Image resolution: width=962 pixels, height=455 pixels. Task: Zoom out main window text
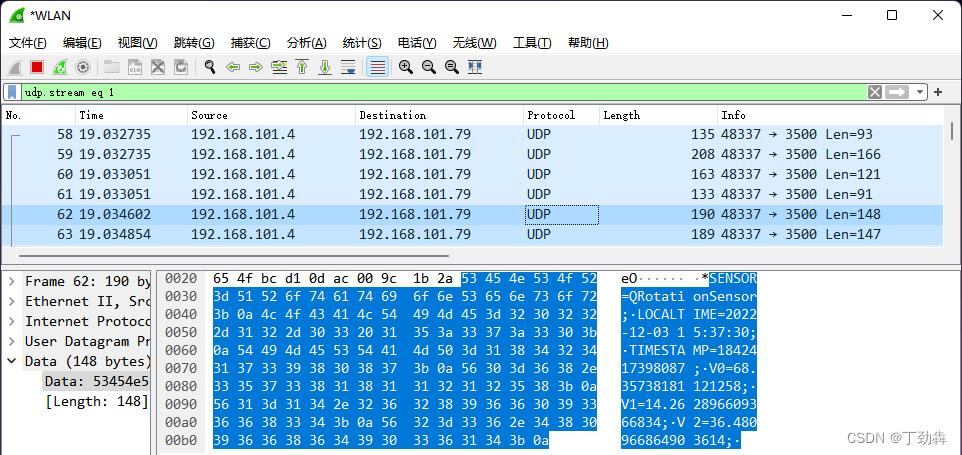click(x=429, y=67)
